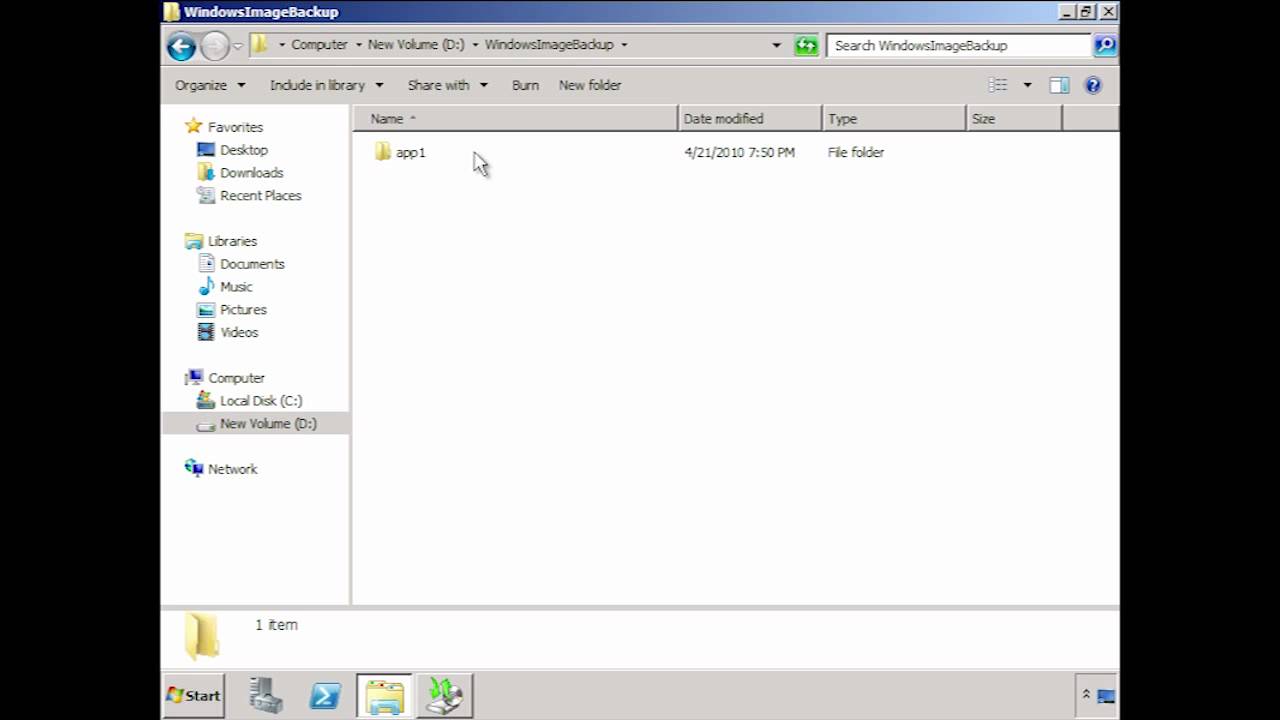Screen dimensions: 1280x720
Task: Click the File folder type cell
Action: [855, 152]
